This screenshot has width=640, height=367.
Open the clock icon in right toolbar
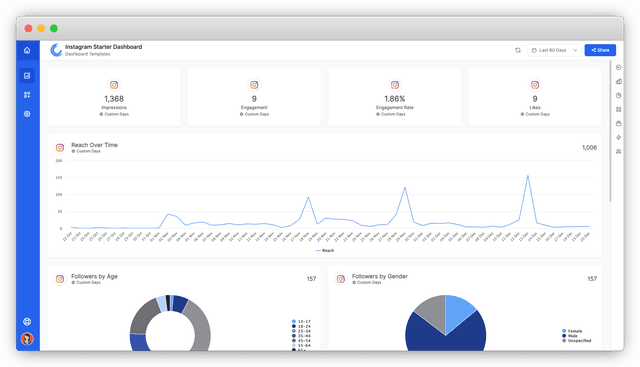[619, 95]
